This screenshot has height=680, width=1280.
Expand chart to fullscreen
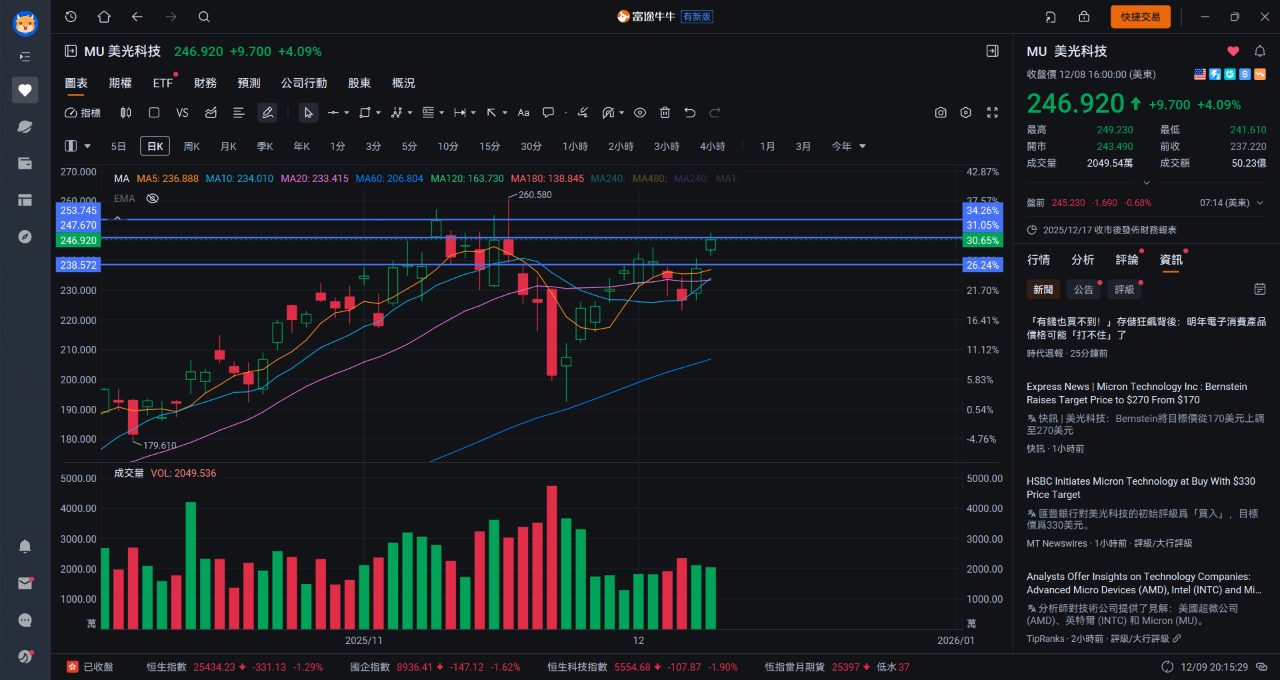click(992, 113)
